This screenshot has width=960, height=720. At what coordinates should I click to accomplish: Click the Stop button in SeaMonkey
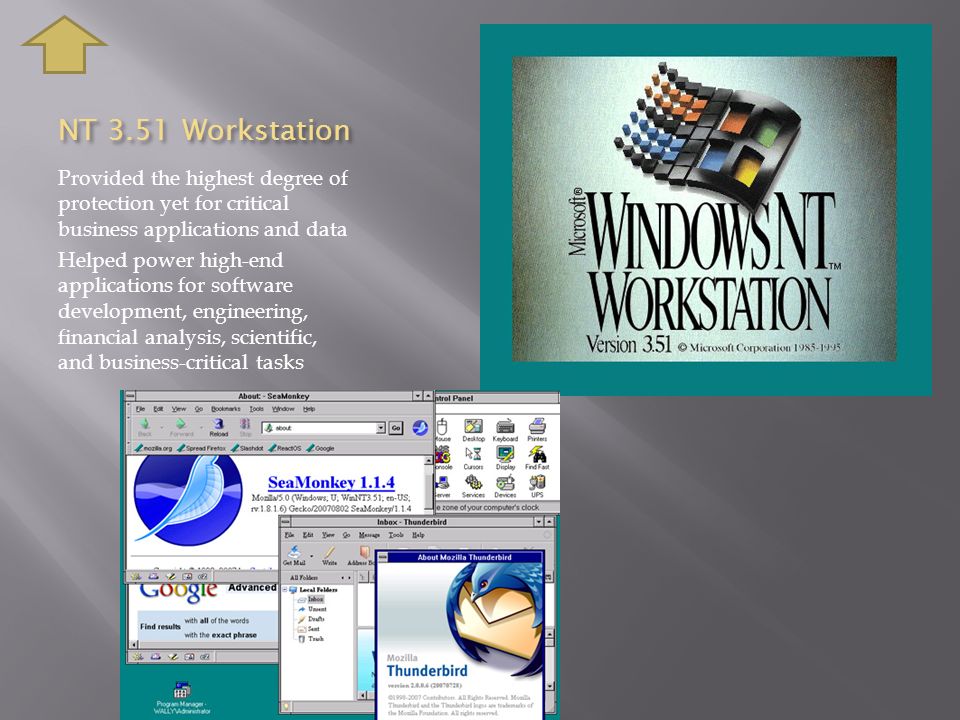point(245,427)
